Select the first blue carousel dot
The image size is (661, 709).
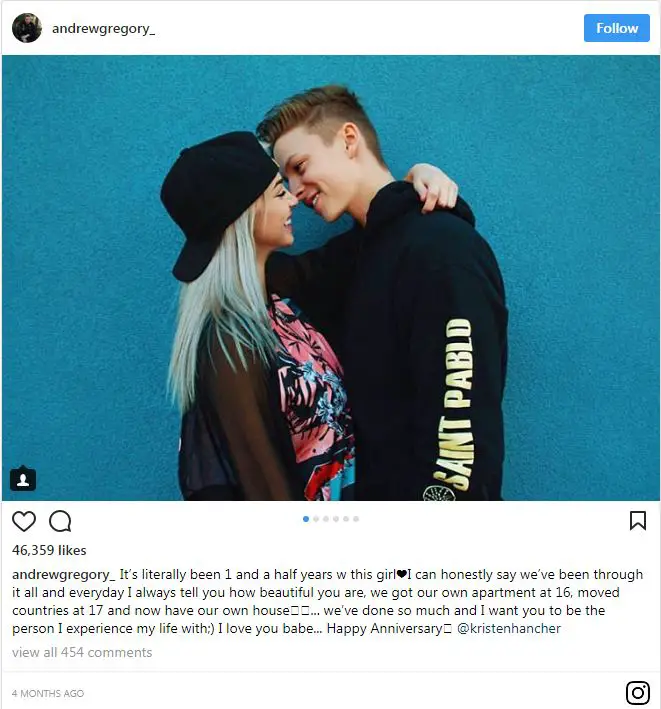[x=306, y=519]
